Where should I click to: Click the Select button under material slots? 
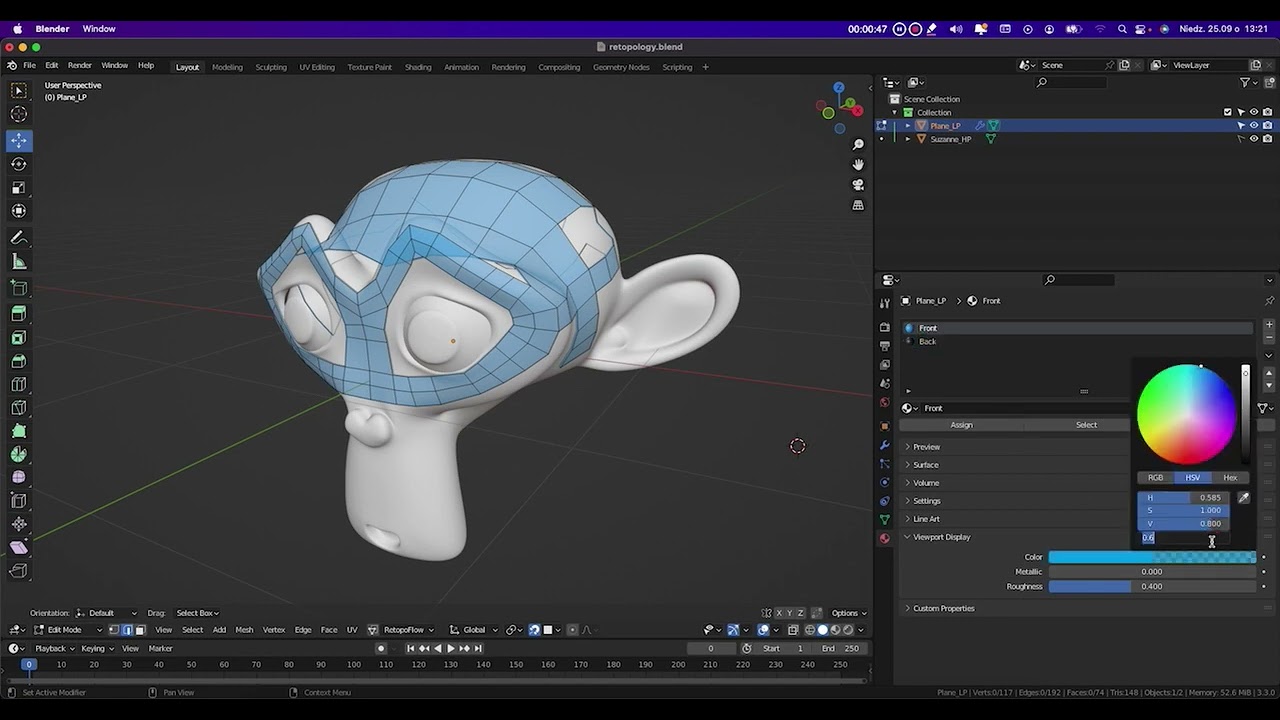1086,424
